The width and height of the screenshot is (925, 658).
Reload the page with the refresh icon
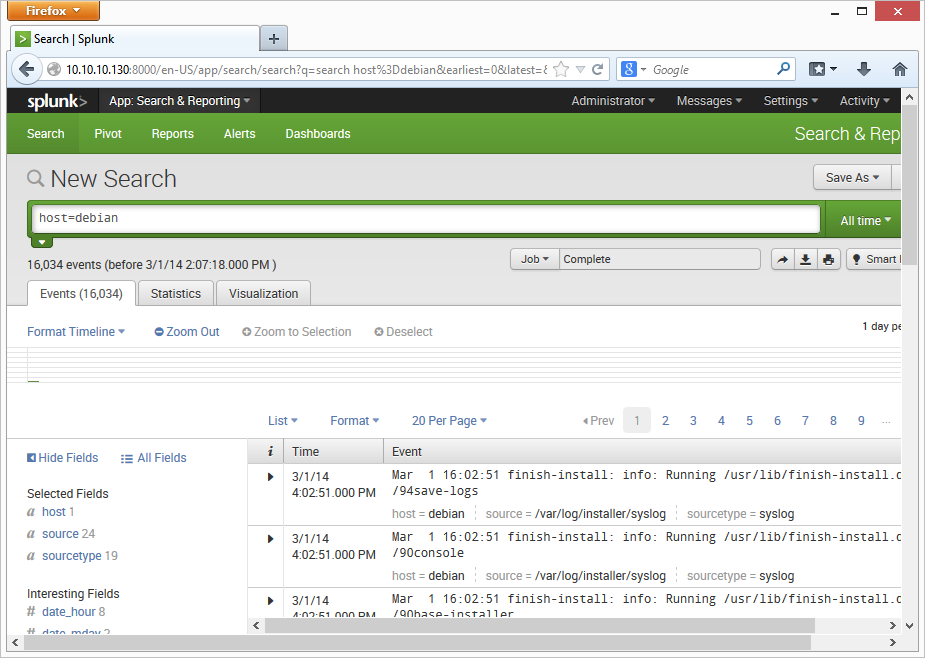click(x=598, y=70)
